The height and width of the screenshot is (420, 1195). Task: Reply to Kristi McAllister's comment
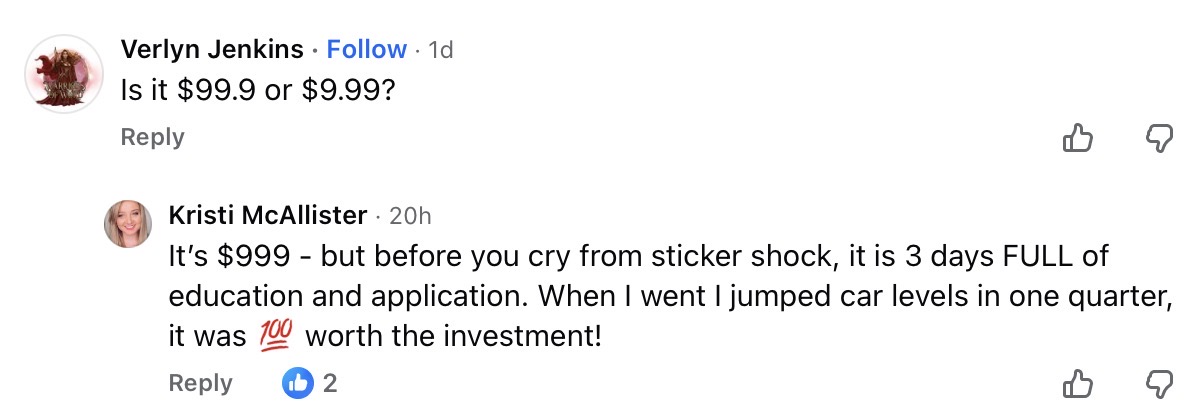pos(200,383)
